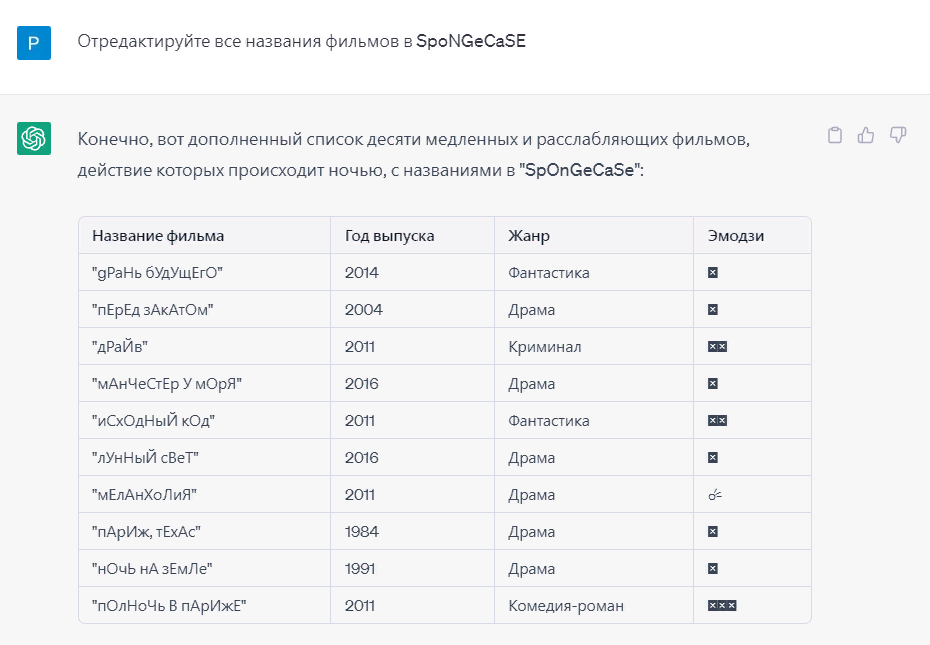
Task: Click the copy to clipboard icon
Action: (835, 136)
